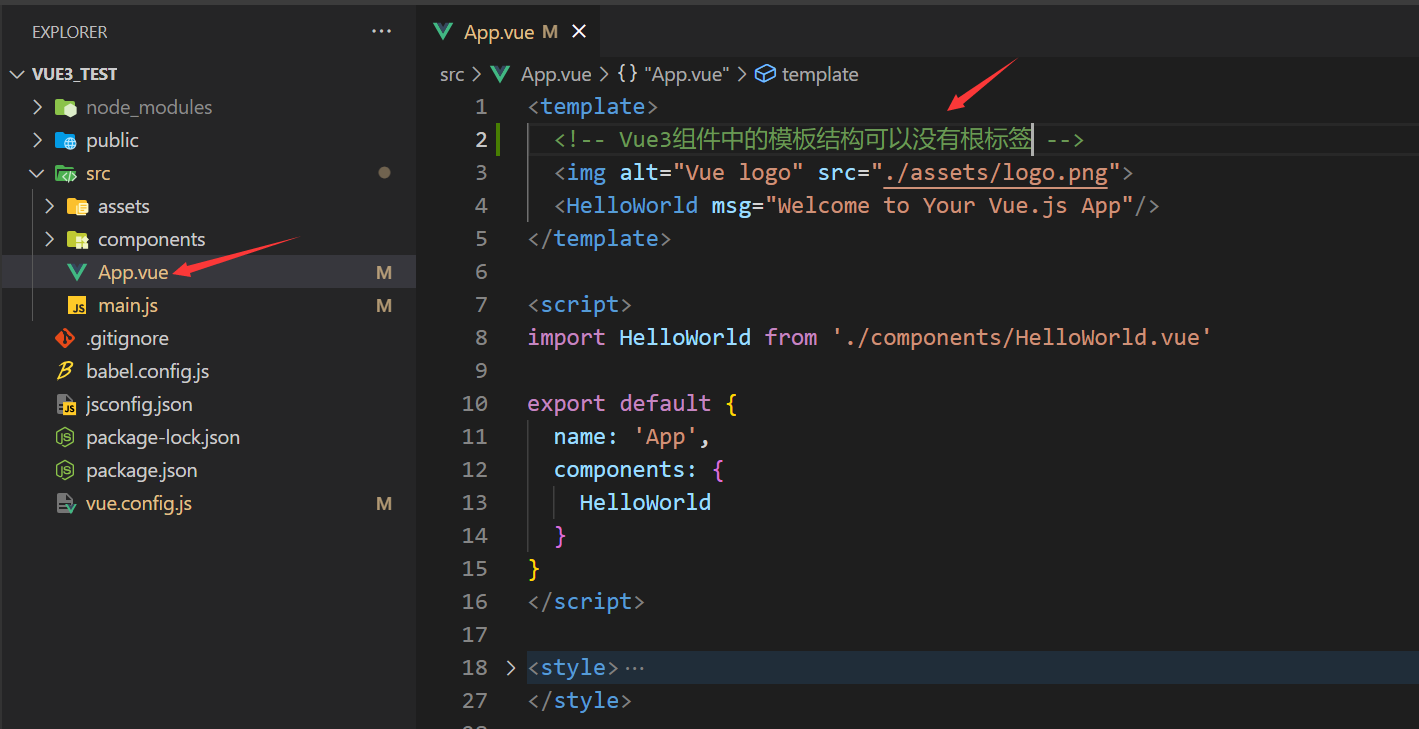Click the git icon beside .gitignore

click(x=65, y=338)
